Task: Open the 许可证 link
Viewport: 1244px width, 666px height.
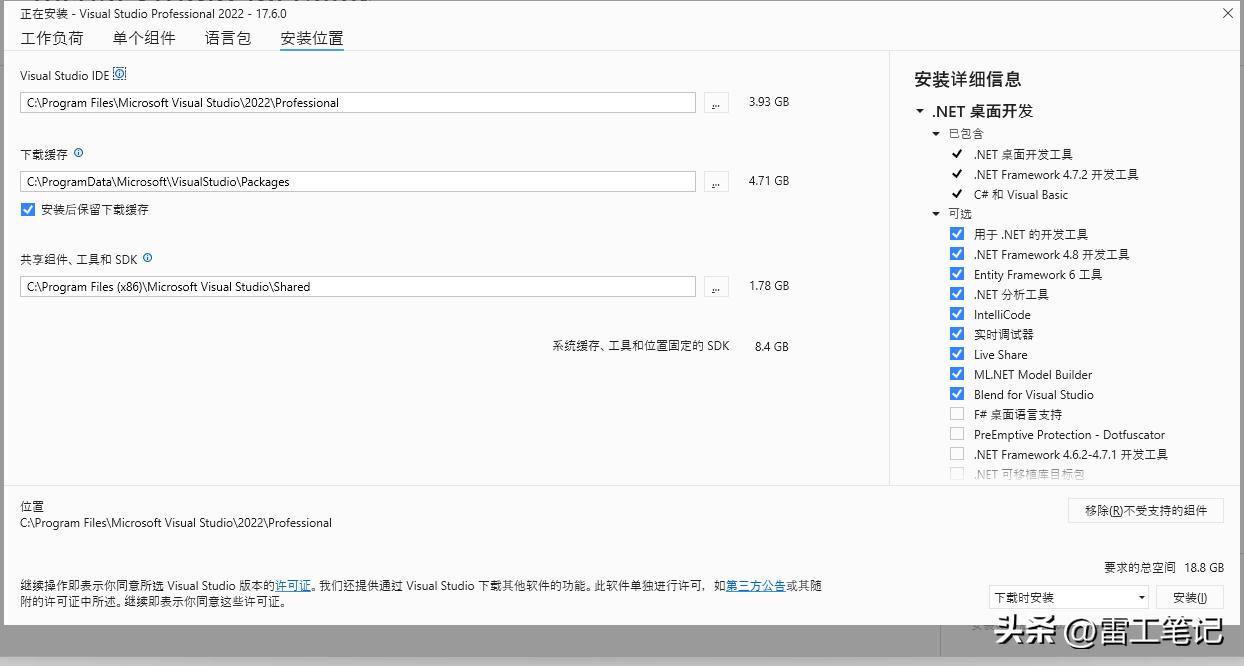Action: click(x=290, y=586)
